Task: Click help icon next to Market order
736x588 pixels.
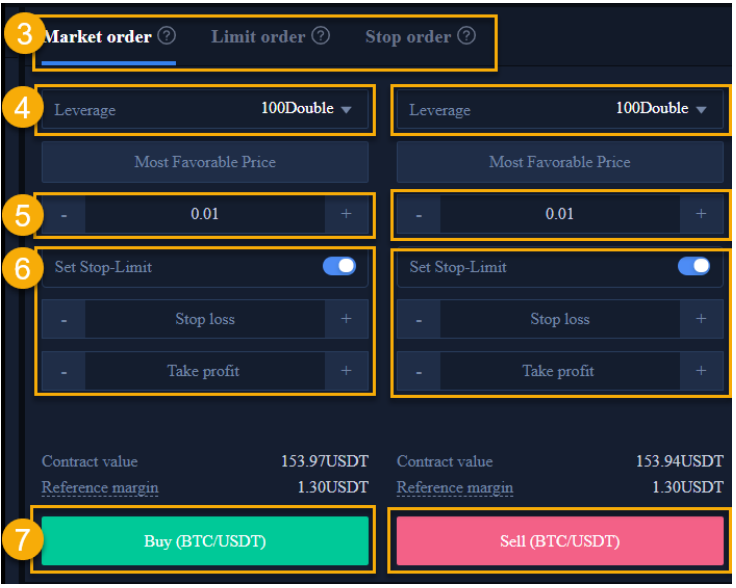Action: (166, 36)
